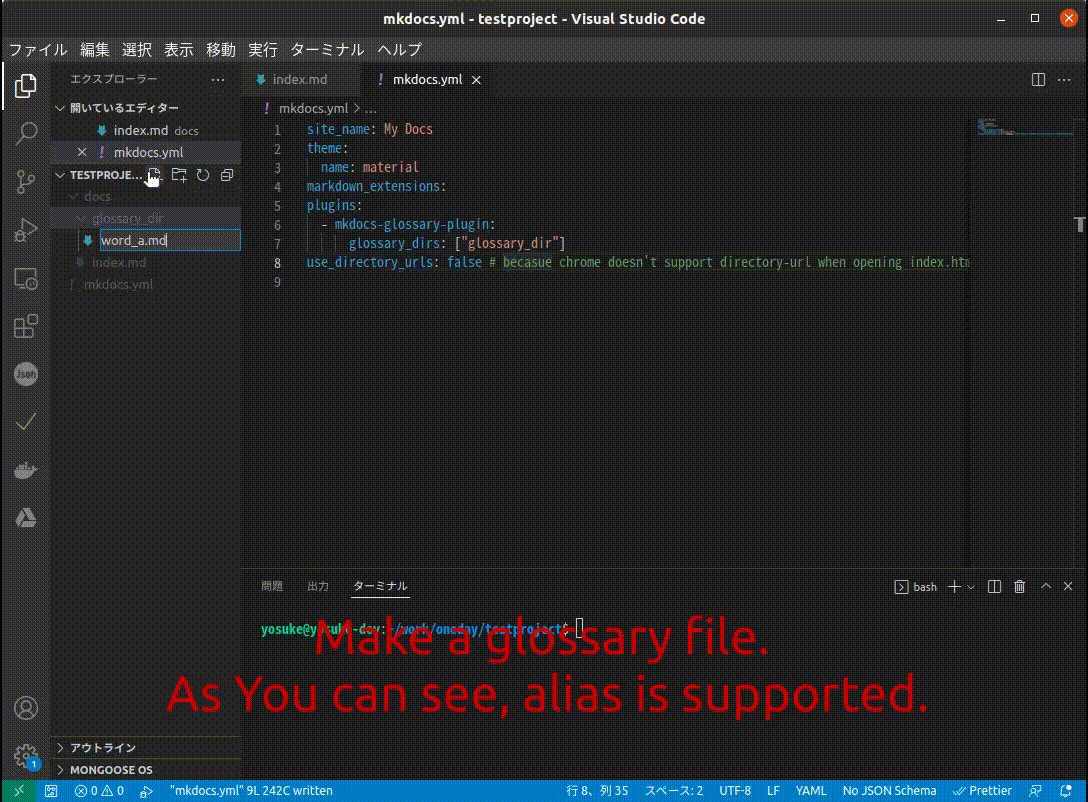
Task: Show errors and warnings count
Action: tap(99, 791)
